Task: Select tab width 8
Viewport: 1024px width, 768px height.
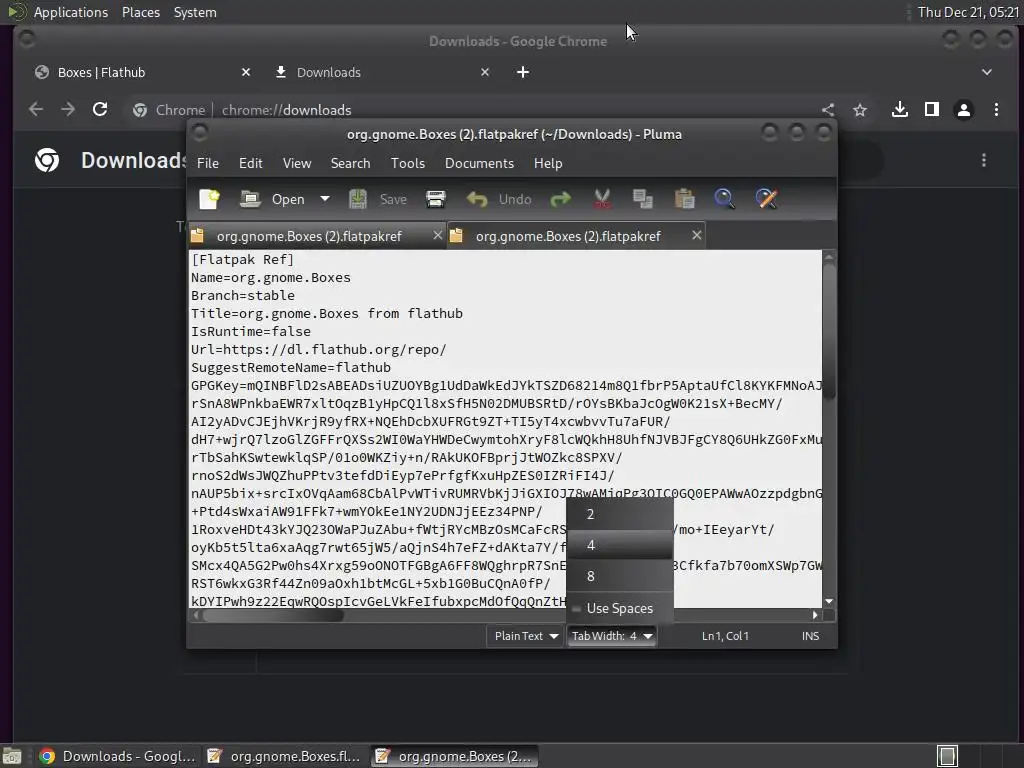Action: (x=620, y=576)
